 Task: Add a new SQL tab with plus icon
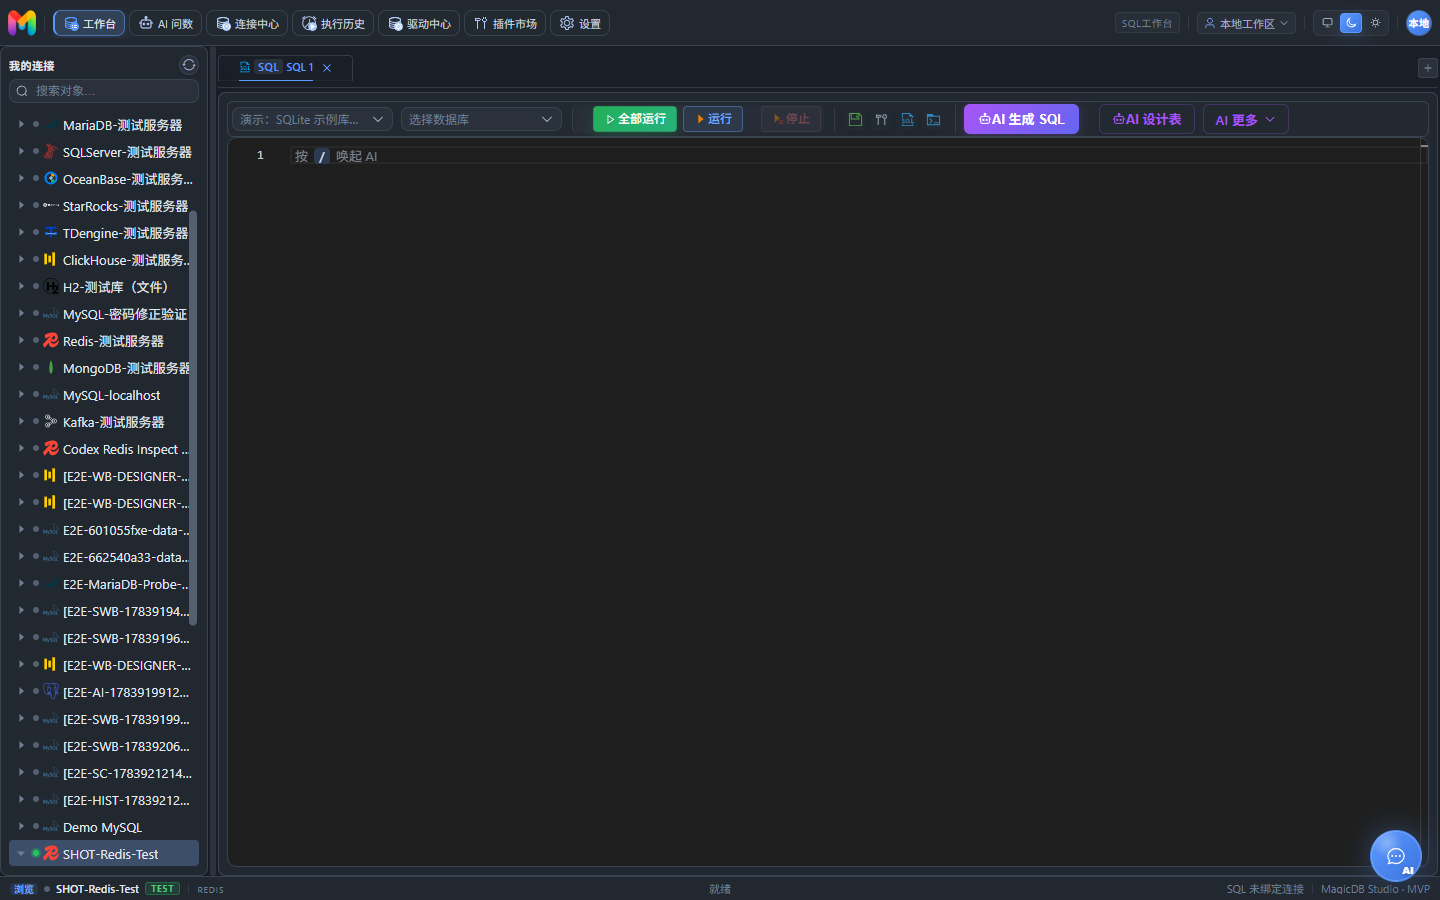pos(1428,67)
